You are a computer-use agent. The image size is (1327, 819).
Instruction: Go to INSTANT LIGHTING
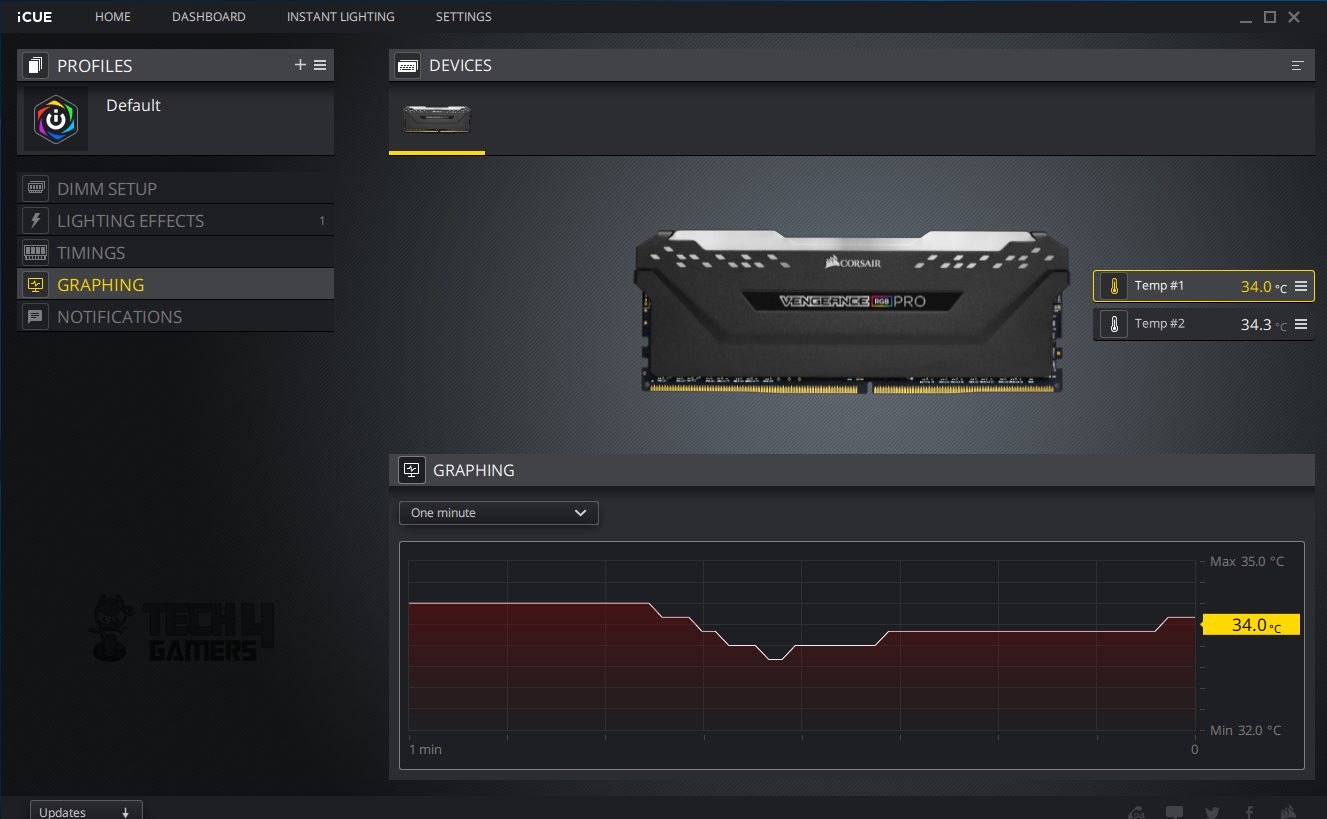[x=341, y=17]
